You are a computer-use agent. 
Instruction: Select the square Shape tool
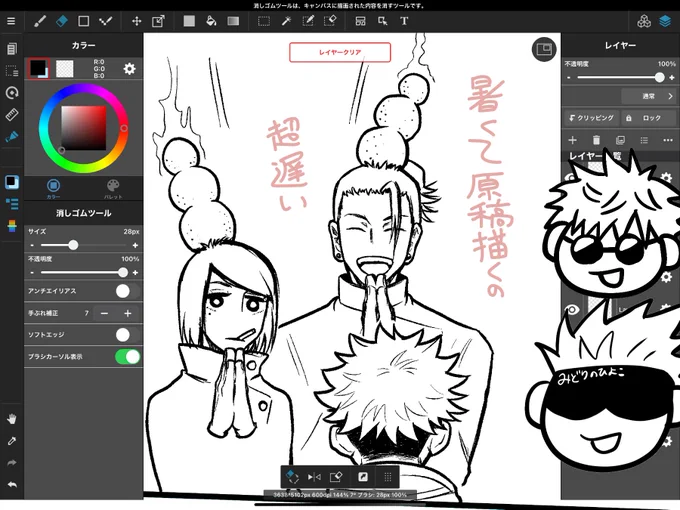pos(83,21)
